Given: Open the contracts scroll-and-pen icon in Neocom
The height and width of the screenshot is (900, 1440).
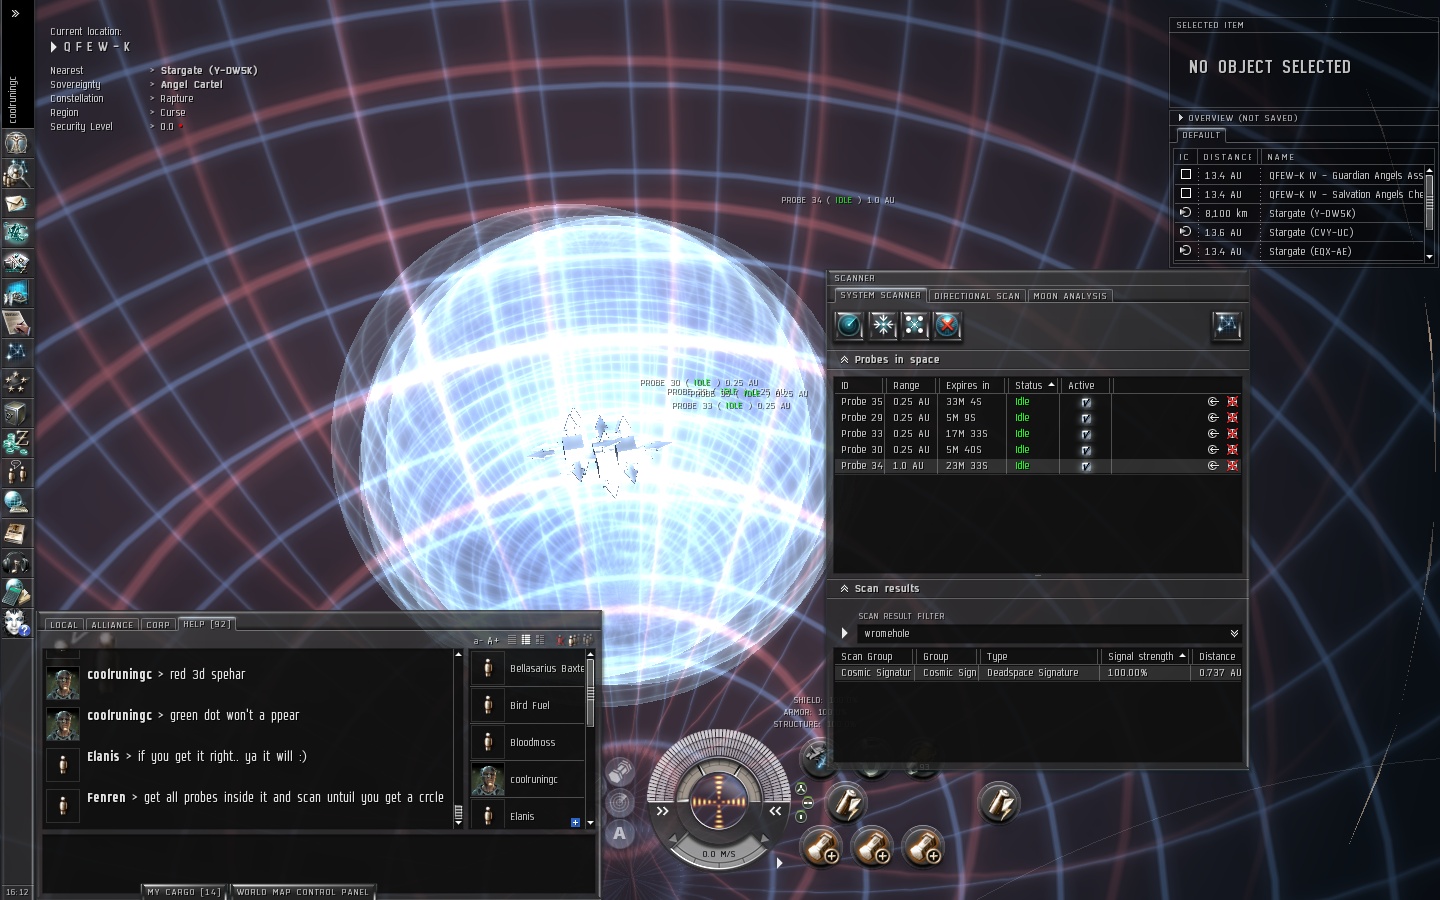Looking at the screenshot, I should coord(16,323).
